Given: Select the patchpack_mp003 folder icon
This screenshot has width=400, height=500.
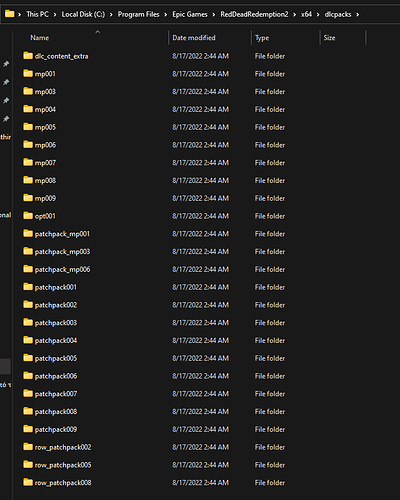Looking at the screenshot, I should click(x=28, y=251).
